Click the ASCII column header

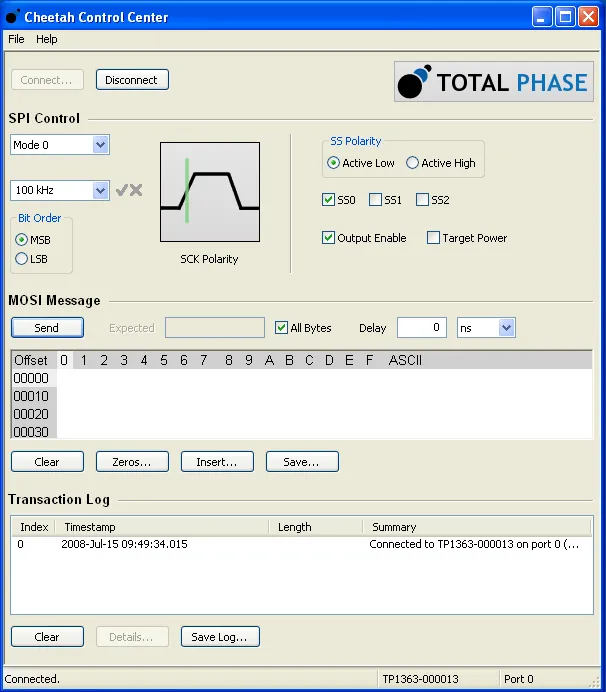tap(405, 360)
